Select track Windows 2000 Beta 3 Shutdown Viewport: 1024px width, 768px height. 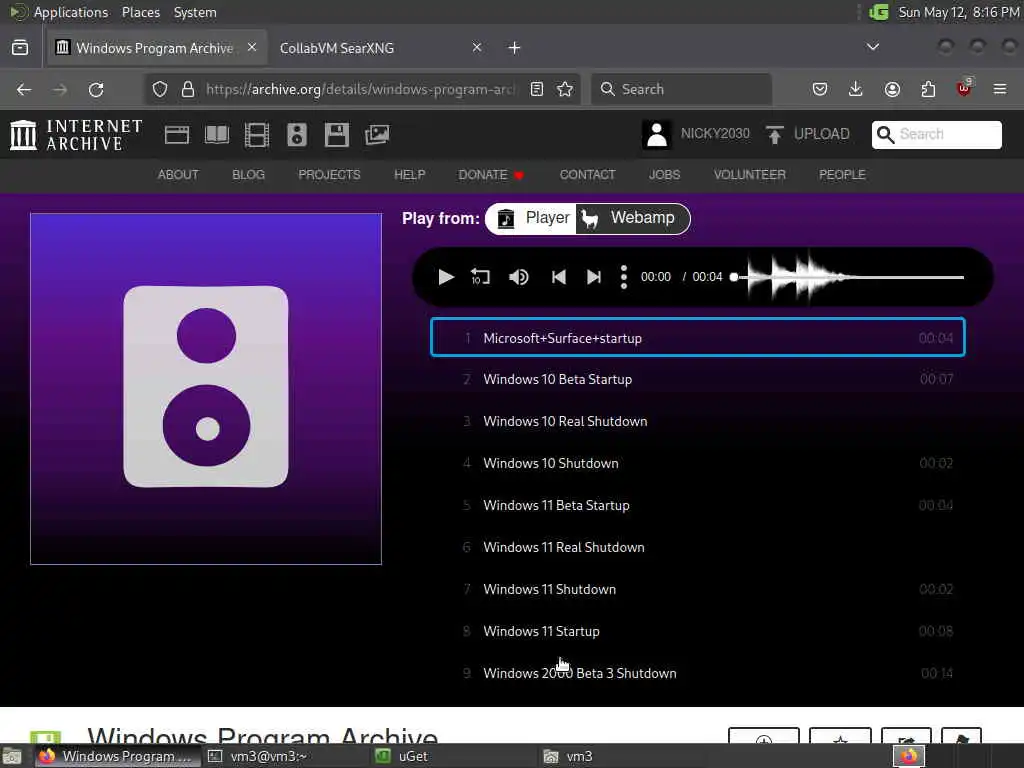pyautogui.click(x=697, y=673)
